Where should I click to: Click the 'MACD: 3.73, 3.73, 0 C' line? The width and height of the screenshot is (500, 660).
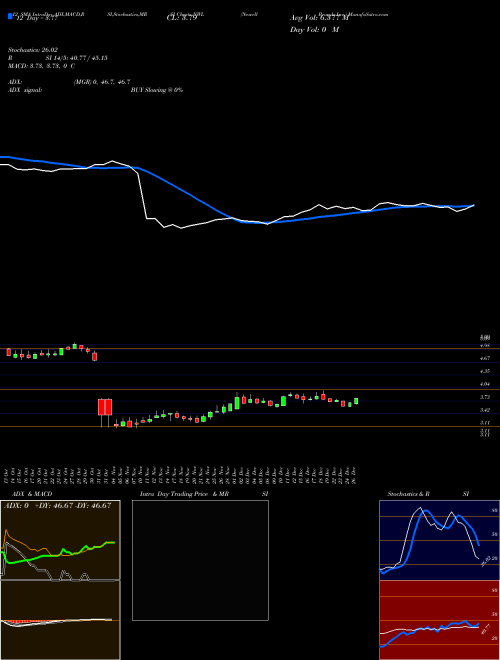tap(41, 66)
